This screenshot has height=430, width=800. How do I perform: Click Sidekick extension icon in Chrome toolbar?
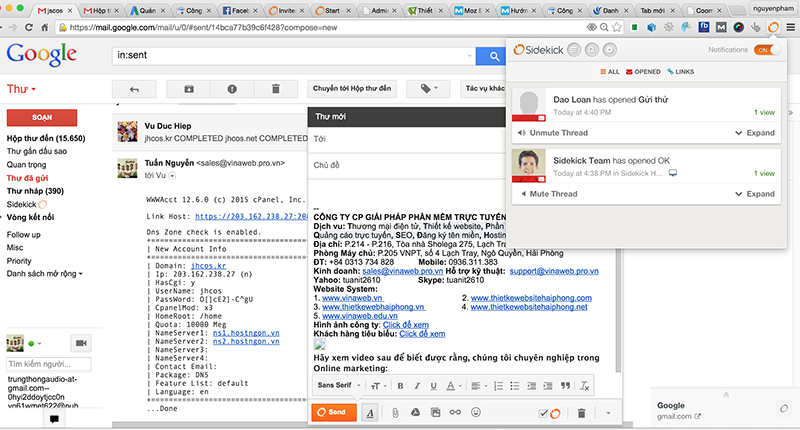coord(773,27)
